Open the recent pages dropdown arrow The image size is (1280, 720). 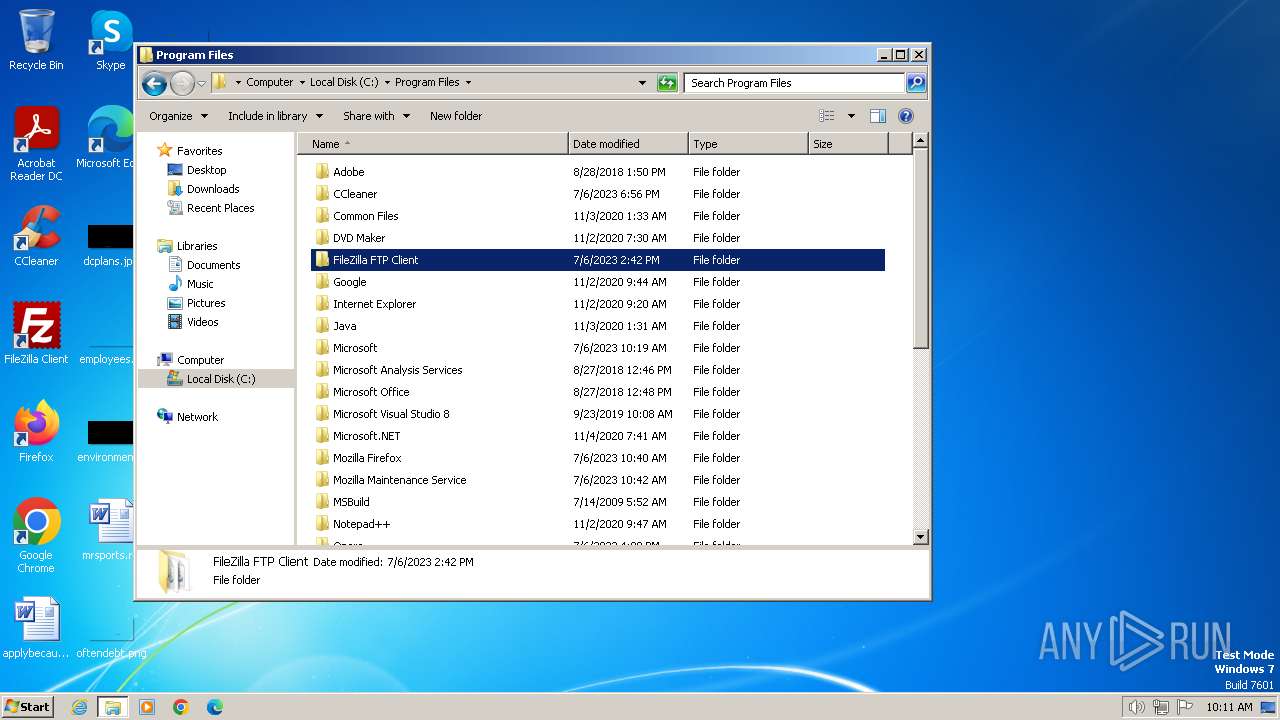click(202, 83)
